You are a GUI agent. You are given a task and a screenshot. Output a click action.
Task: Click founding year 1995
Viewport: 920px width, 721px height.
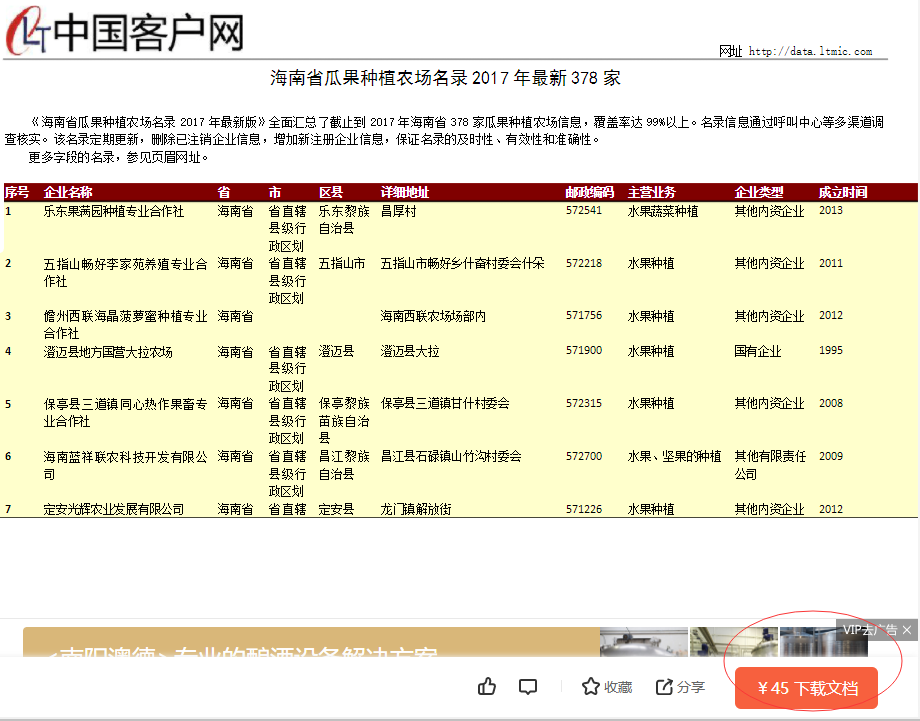(x=831, y=350)
